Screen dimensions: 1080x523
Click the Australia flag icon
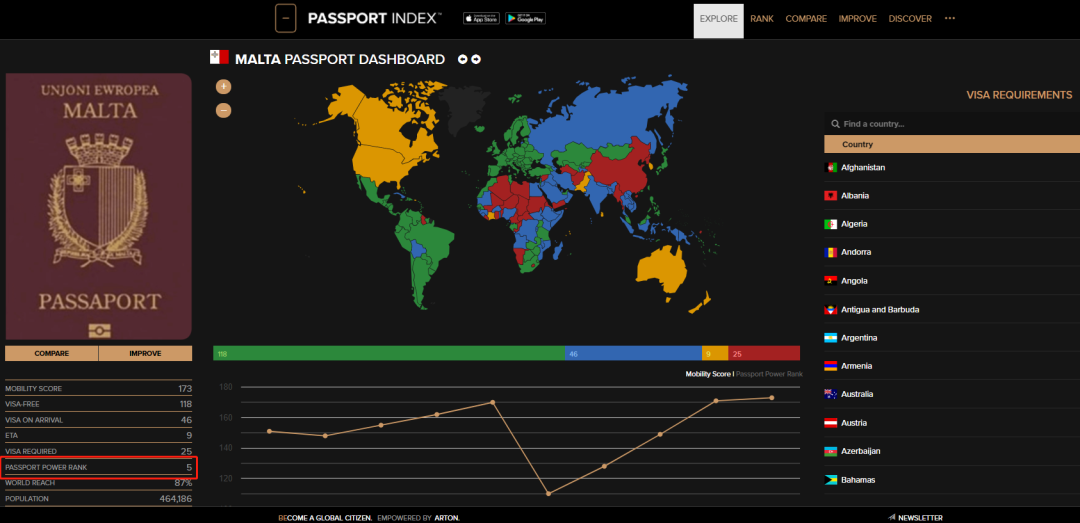[x=830, y=394]
